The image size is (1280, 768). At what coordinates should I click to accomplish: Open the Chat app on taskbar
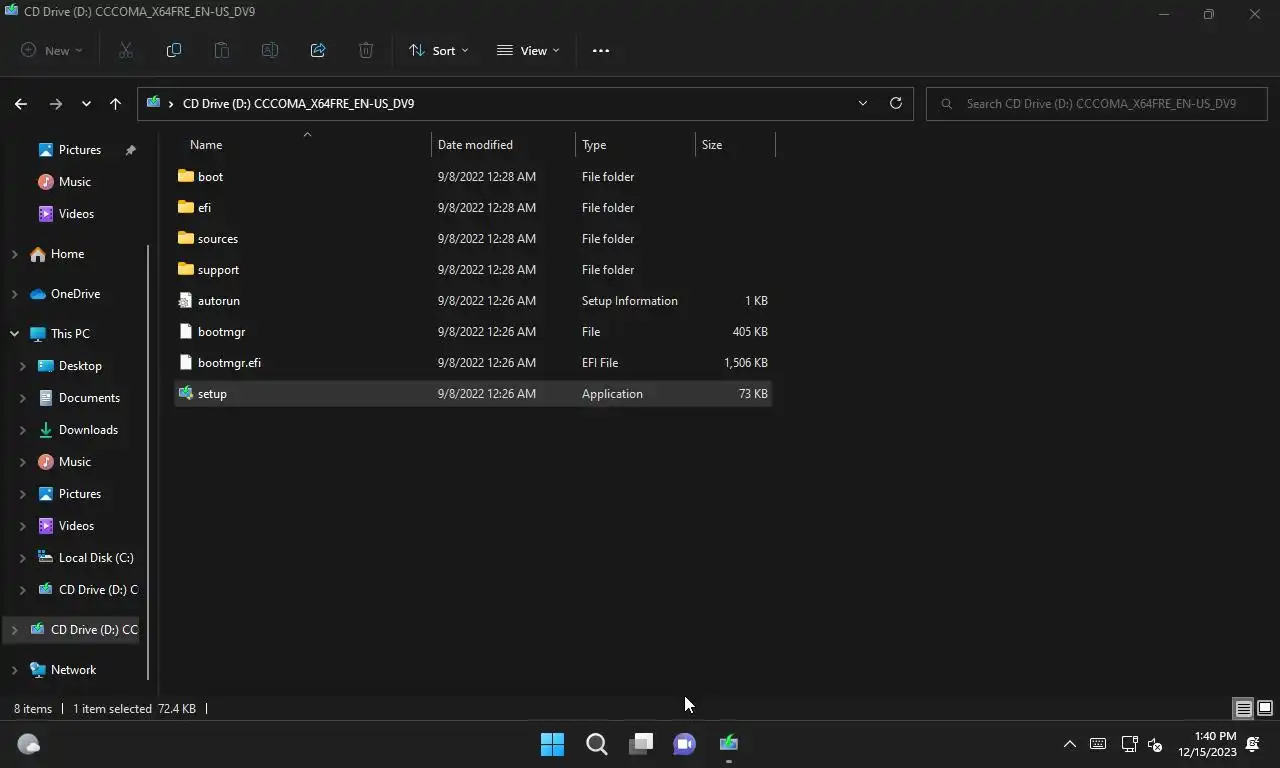[x=685, y=744]
